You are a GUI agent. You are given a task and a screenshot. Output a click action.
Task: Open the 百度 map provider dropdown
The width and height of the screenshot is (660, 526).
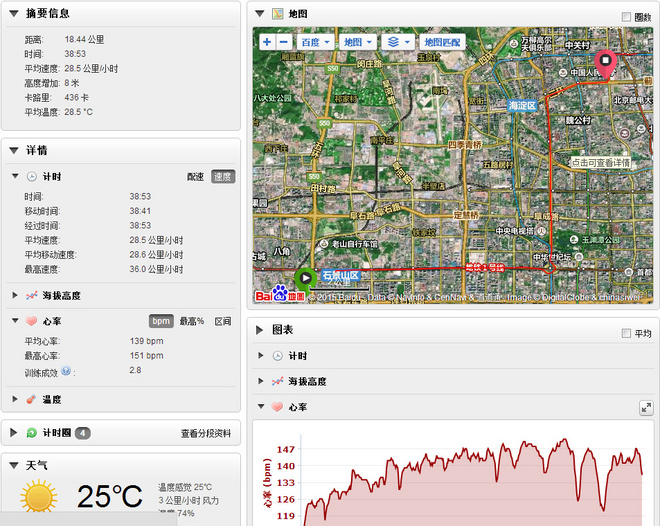tap(316, 42)
